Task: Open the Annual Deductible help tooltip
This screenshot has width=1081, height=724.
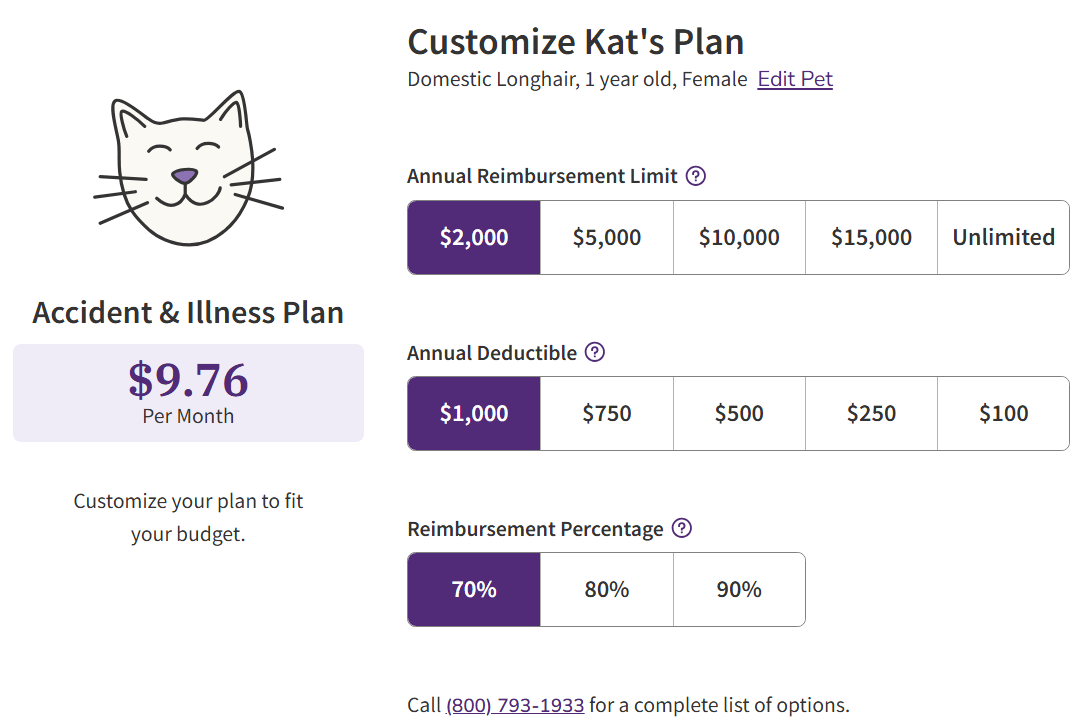Action: 594,352
